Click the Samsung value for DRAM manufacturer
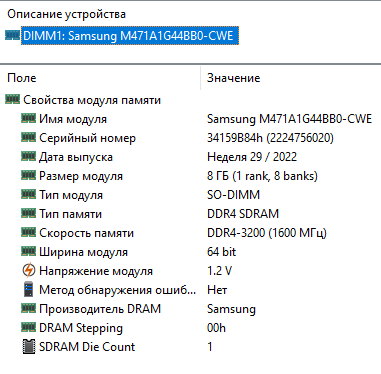Screen dimensions: 381x374 (231, 309)
